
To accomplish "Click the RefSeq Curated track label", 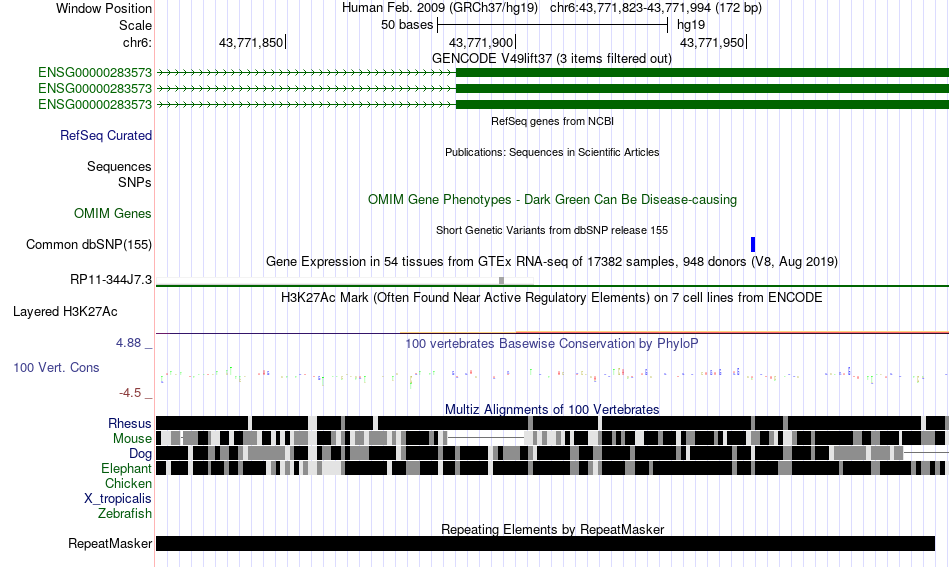I will [x=105, y=136].
